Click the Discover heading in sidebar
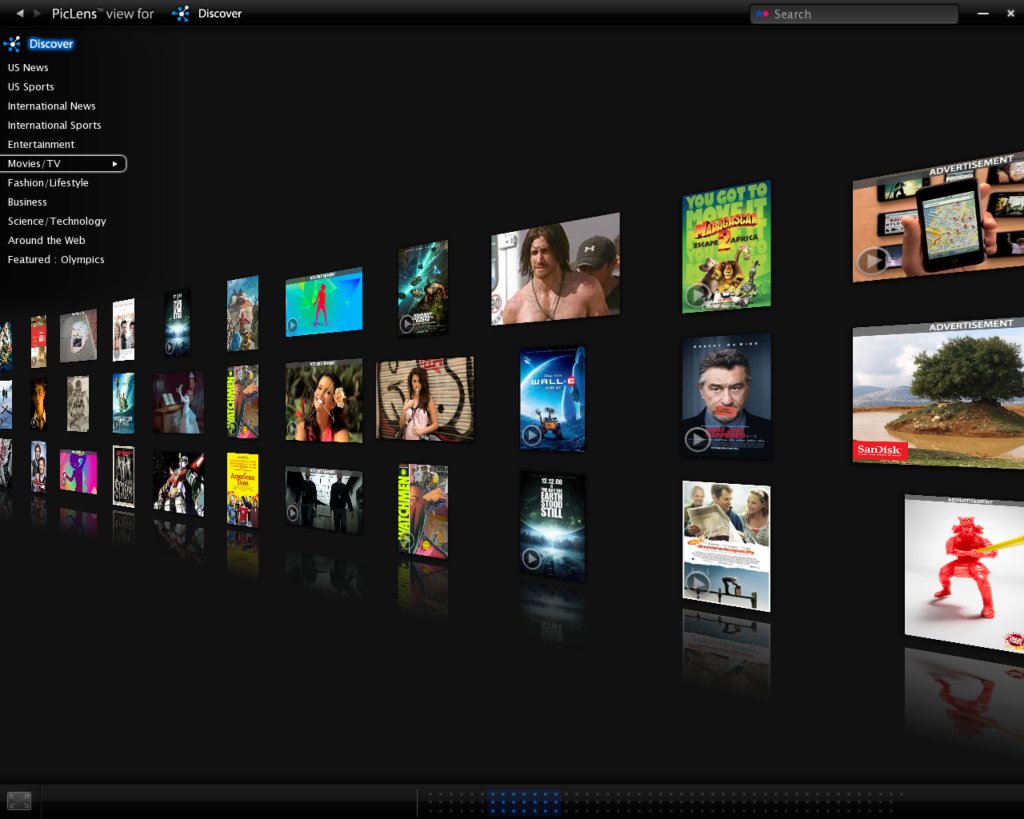1024x819 pixels. pyautogui.click(x=51, y=44)
